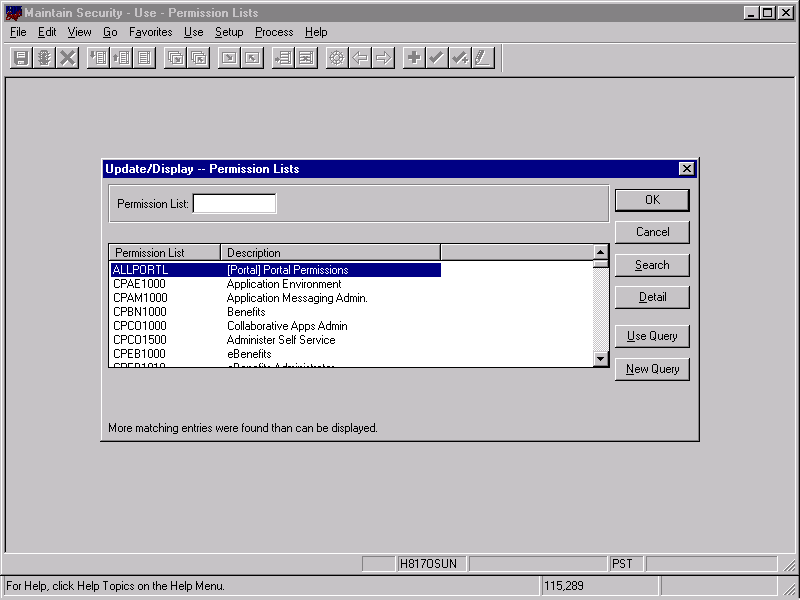Click the traffic-light Update/Display toolbar icon

click(43, 57)
